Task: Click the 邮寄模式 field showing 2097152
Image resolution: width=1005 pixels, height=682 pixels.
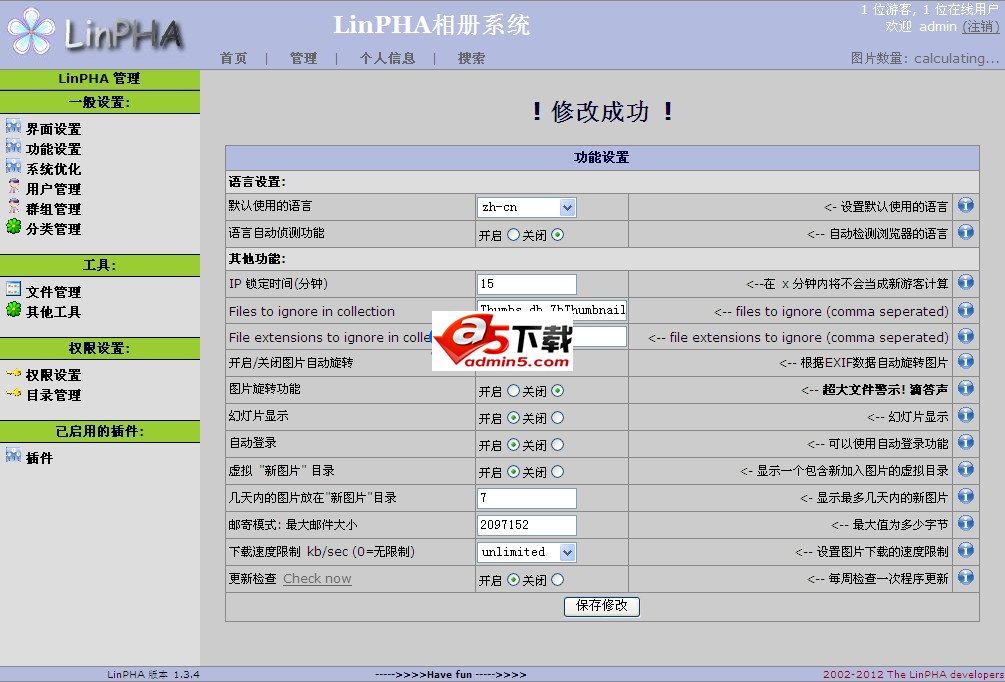Action: [x=527, y=525]
